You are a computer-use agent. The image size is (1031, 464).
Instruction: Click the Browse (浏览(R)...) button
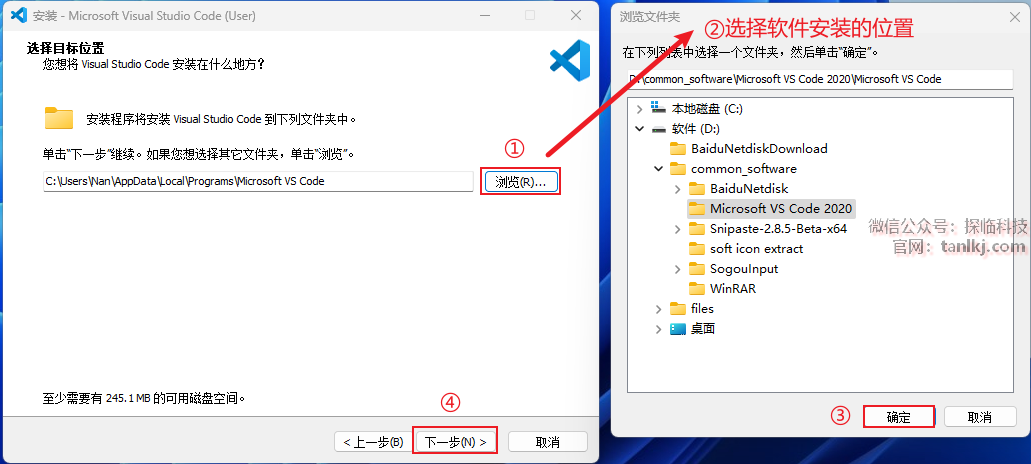[521, 181]
